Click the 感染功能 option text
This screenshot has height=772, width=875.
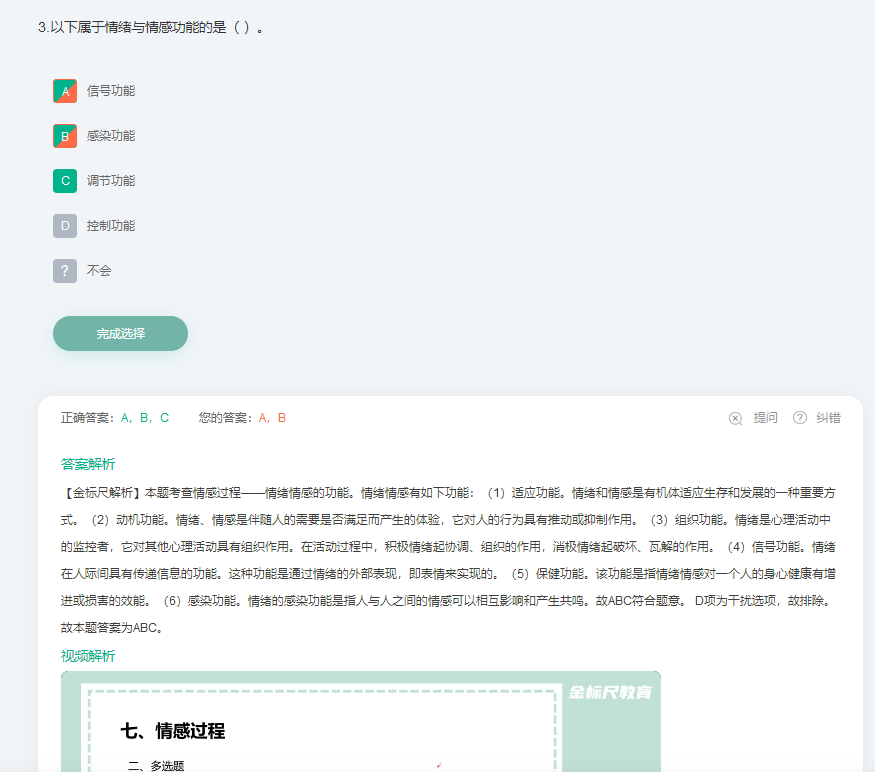pyautogui.click(x=111, y=136)
